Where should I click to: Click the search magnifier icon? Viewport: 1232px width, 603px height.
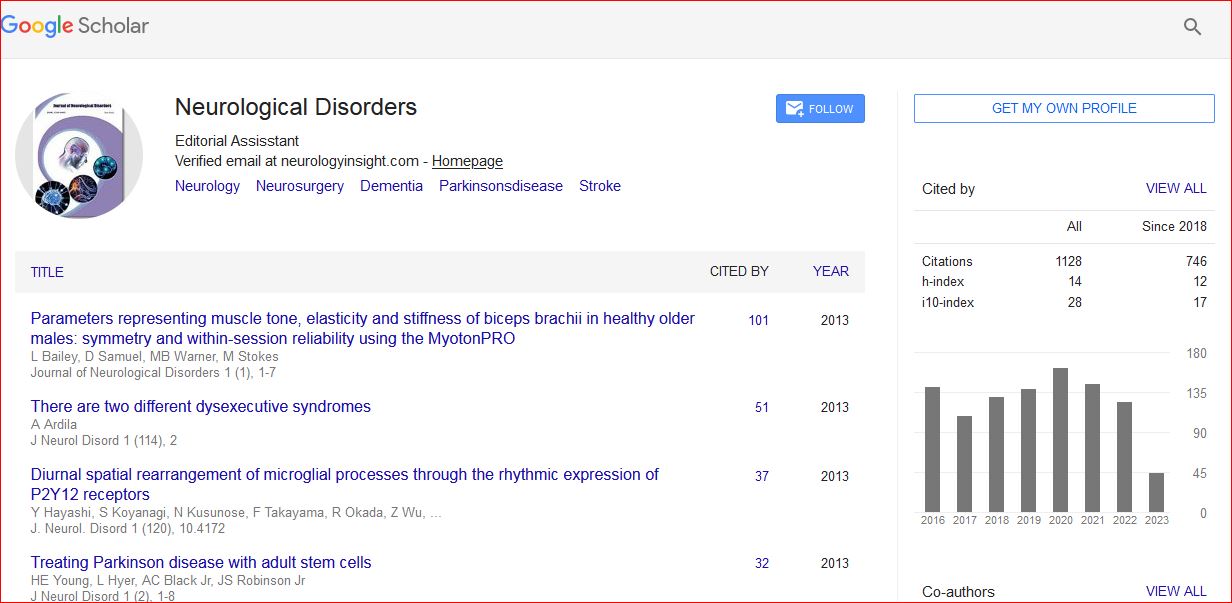coord(1192,27)
